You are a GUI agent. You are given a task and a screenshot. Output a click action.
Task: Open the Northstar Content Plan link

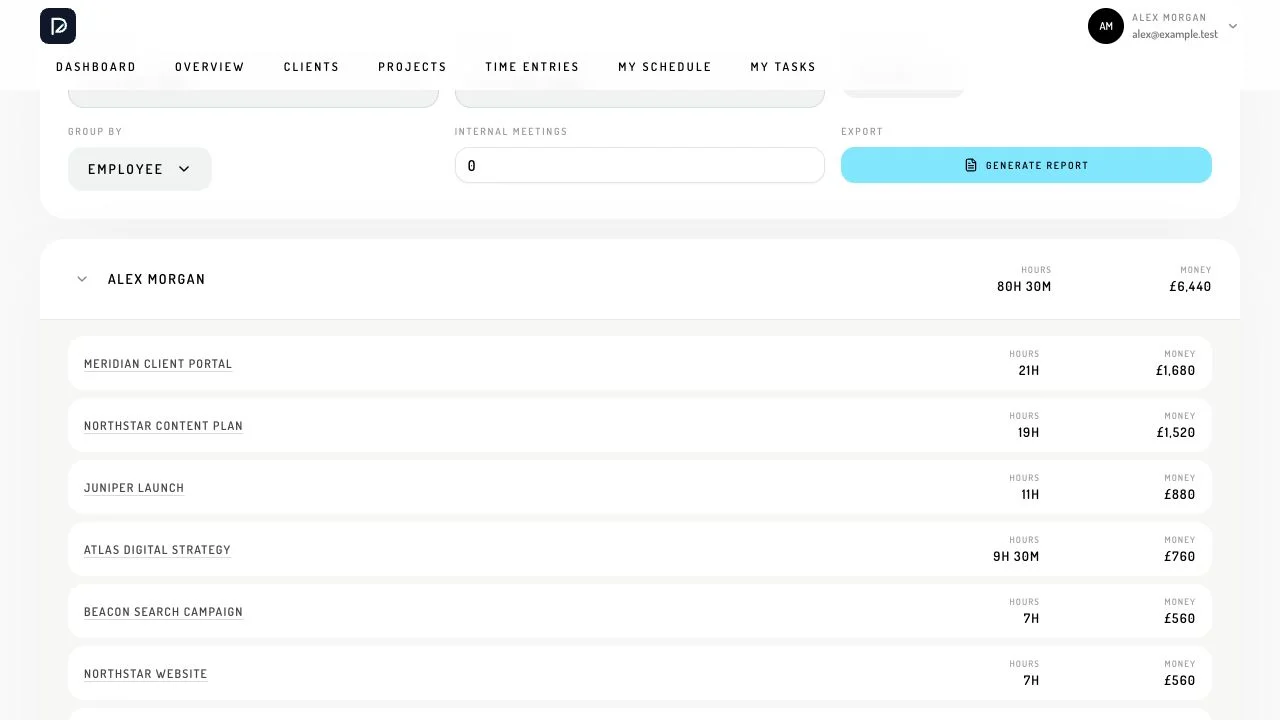coord(163,426)
